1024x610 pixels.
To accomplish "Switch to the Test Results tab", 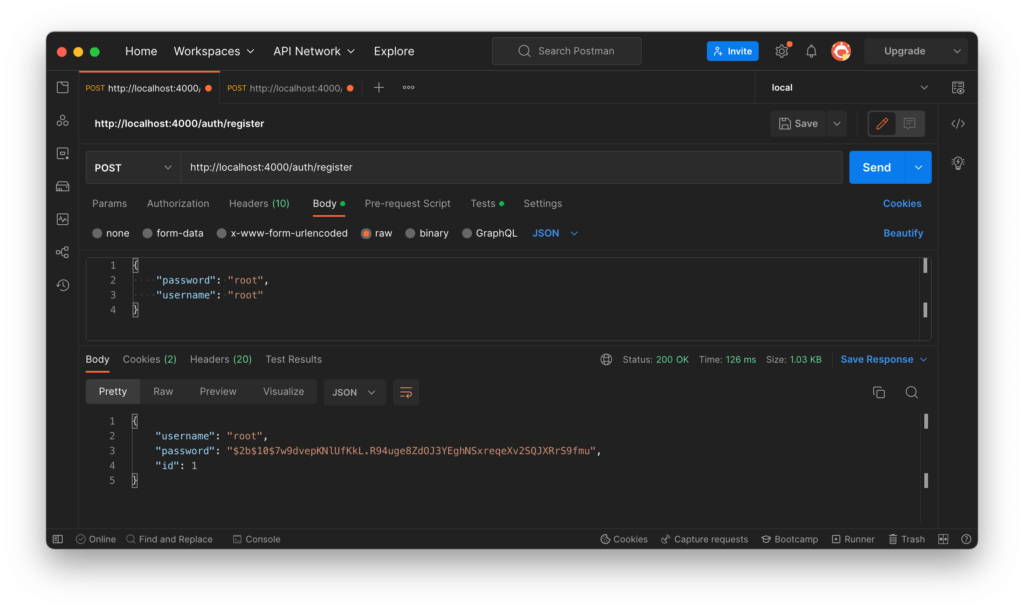I will click(x=293, y=360).
